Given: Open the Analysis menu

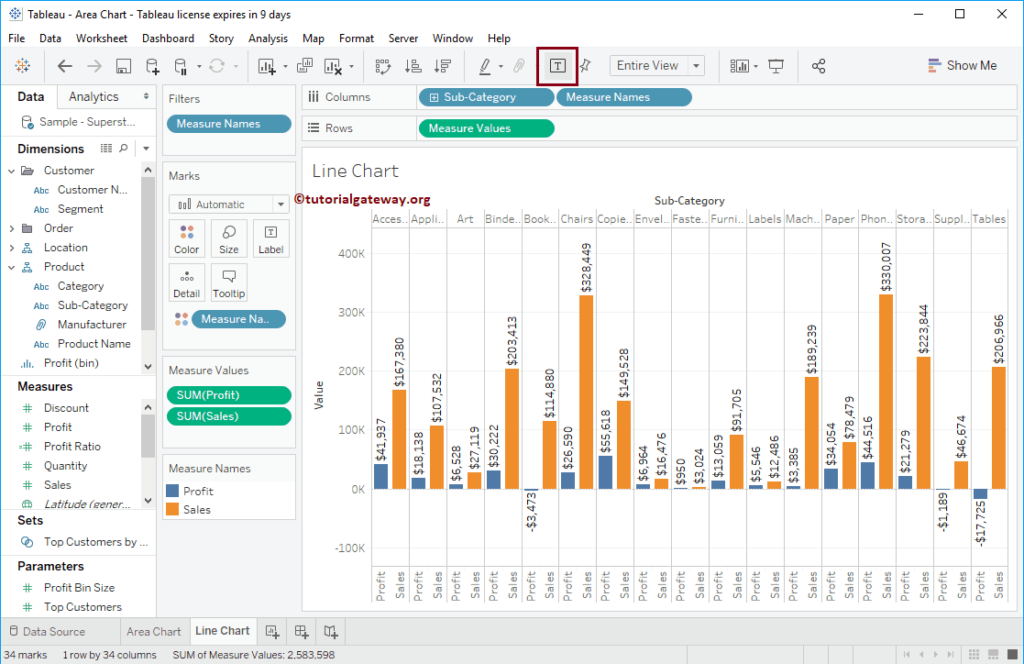Looking at the screenshot, I should [x=268, y=39].
